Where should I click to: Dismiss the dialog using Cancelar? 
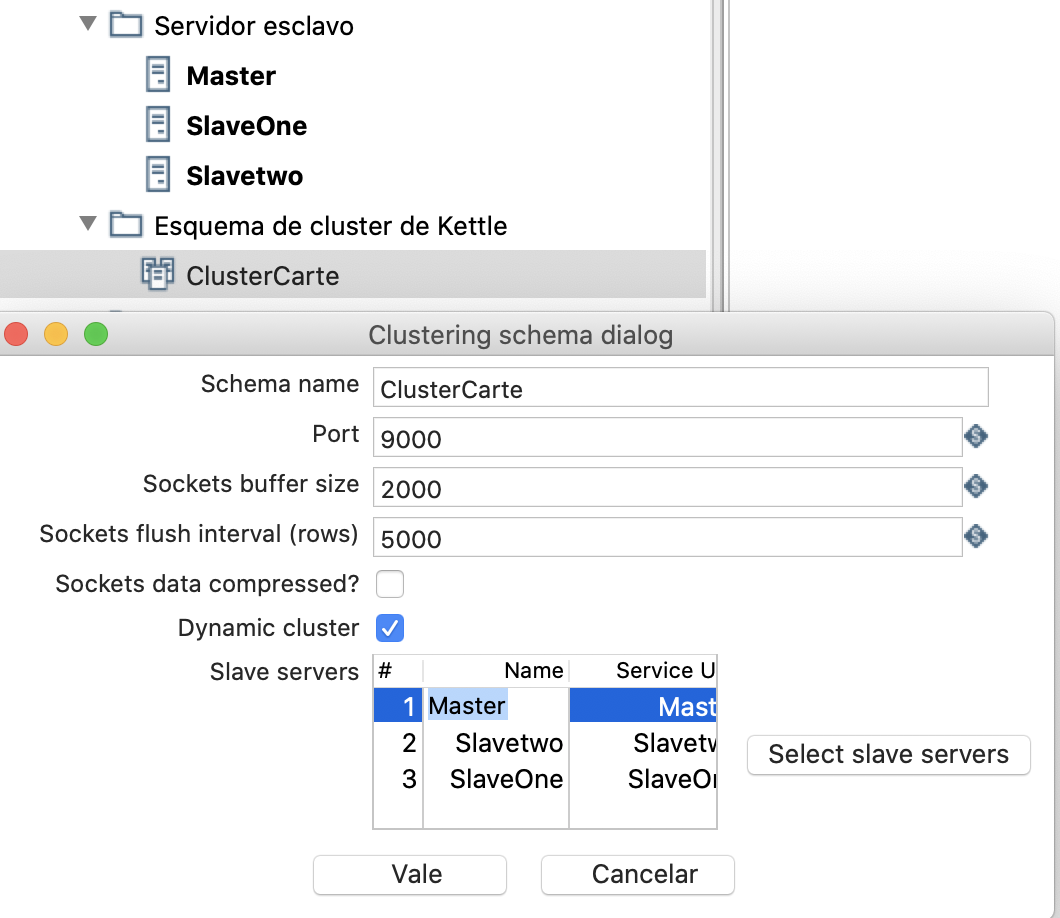pyautogui.click(x=637, y=874)
